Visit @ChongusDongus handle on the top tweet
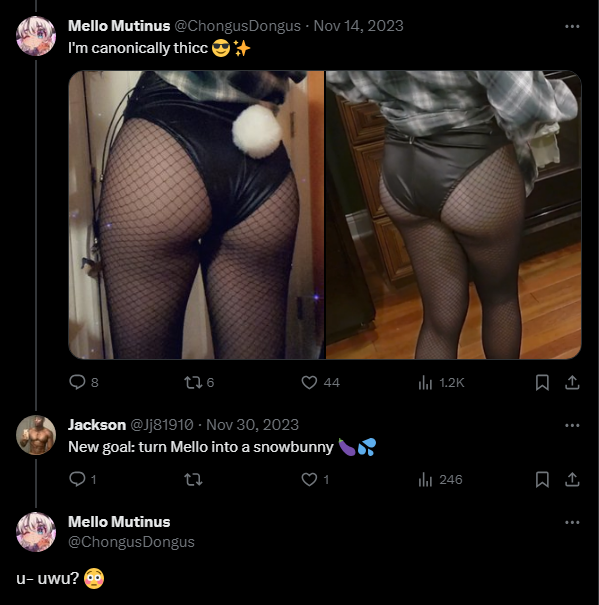The image size is (599, 605). pos(237,26)
